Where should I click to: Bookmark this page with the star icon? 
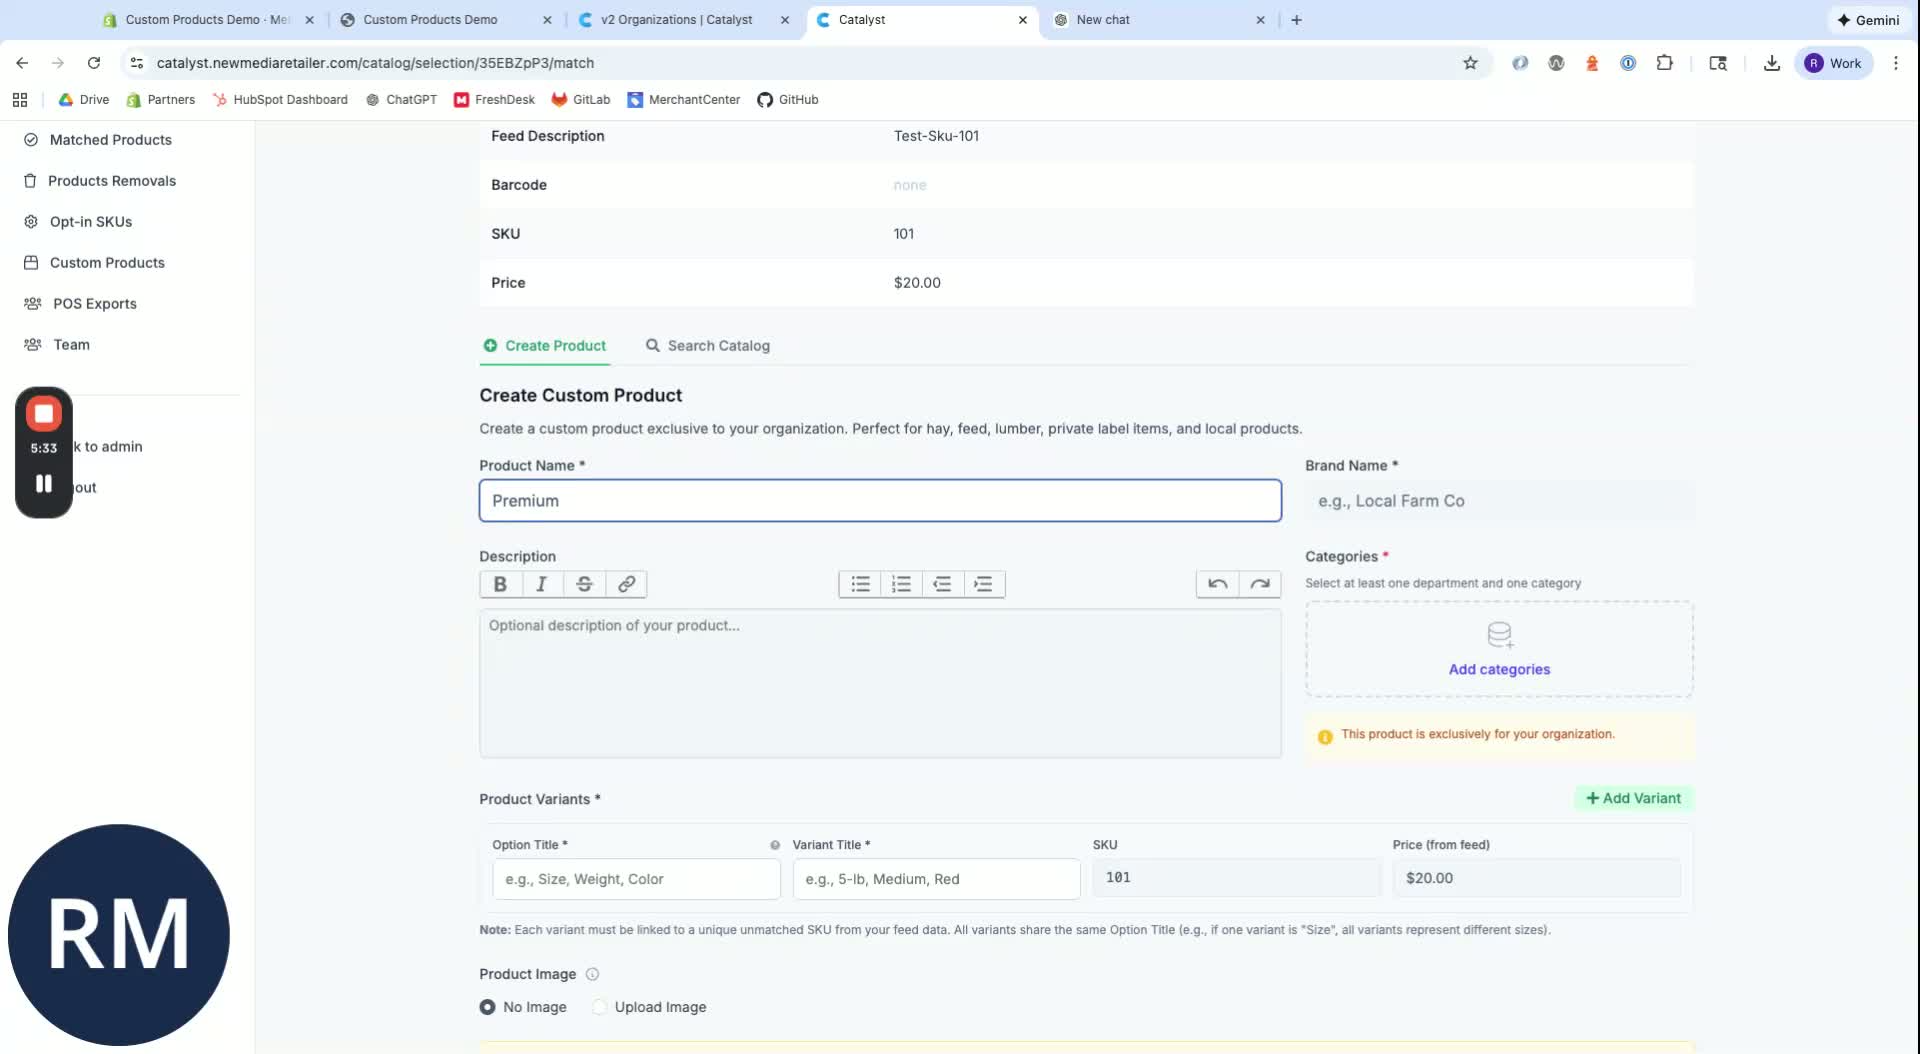(1470, 63)
